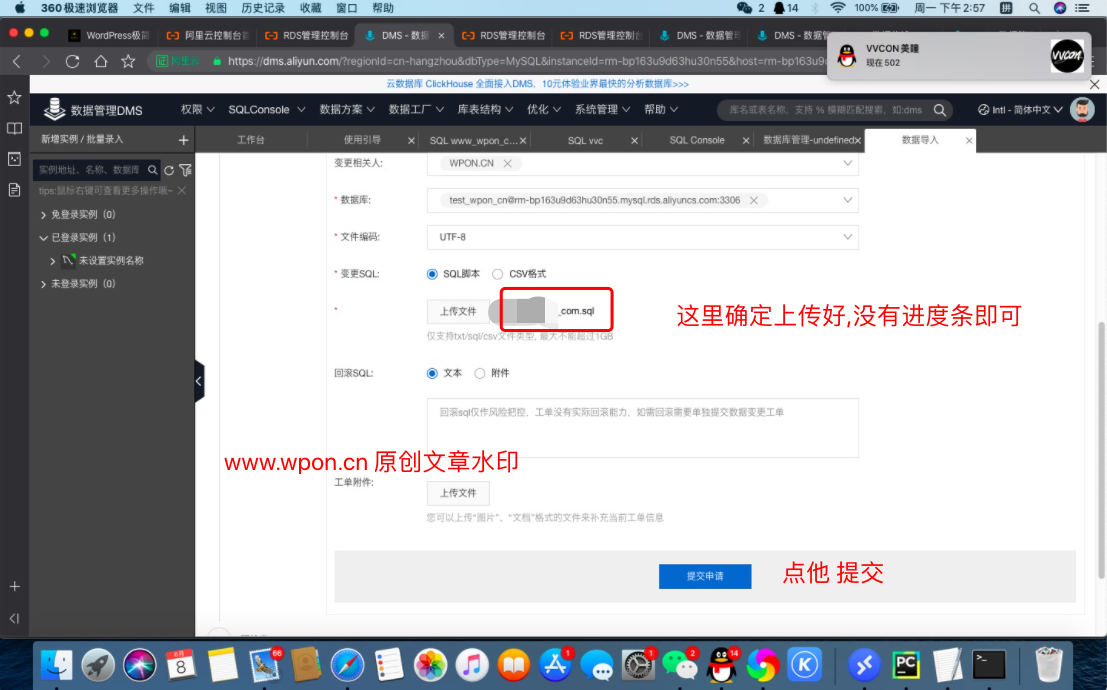Choose 文本 for rollback SQL
Image resolution: width=1107 pixels, height=690 pixels.
click(432, 373)
